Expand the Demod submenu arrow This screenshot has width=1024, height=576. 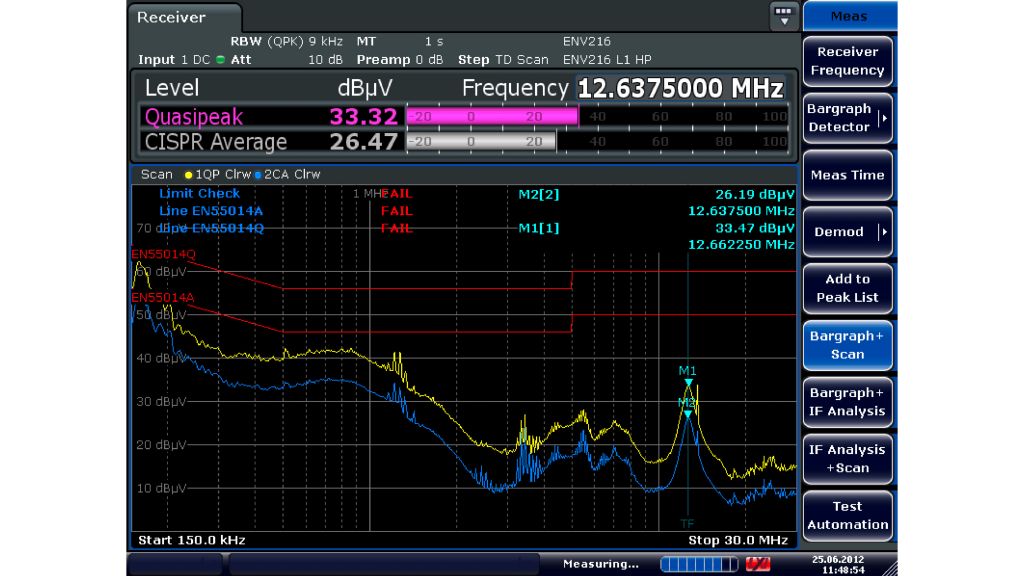(x=882, y=232)
